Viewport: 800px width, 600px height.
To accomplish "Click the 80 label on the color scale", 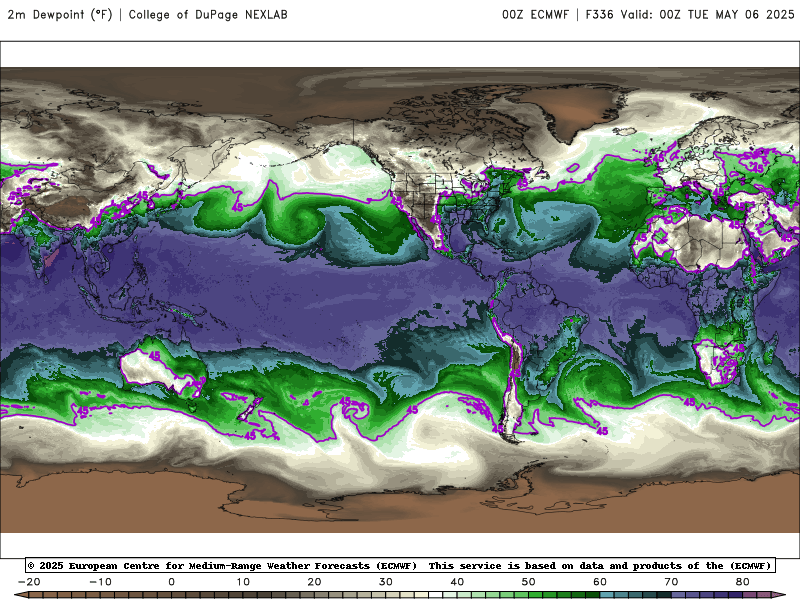I will pyautogui.click(x=743, y=582).
